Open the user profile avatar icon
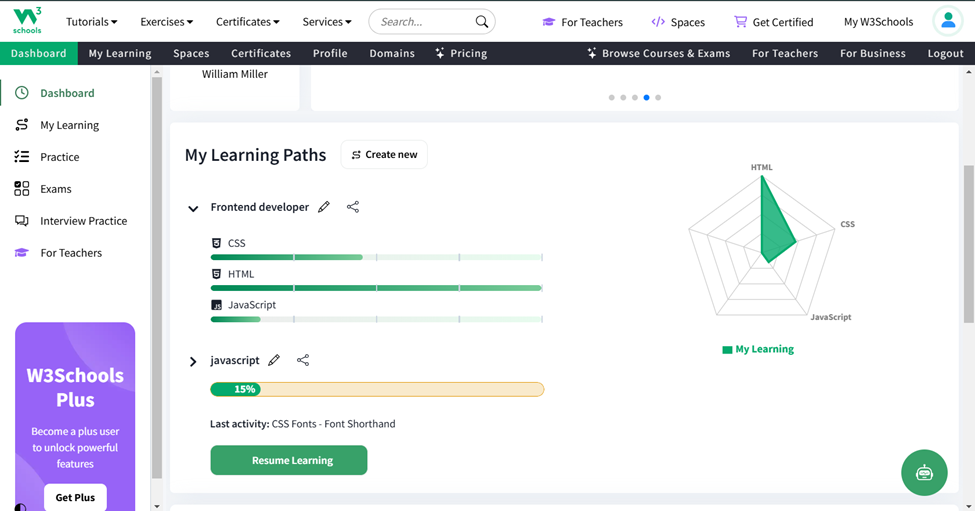 pos(948,21)
